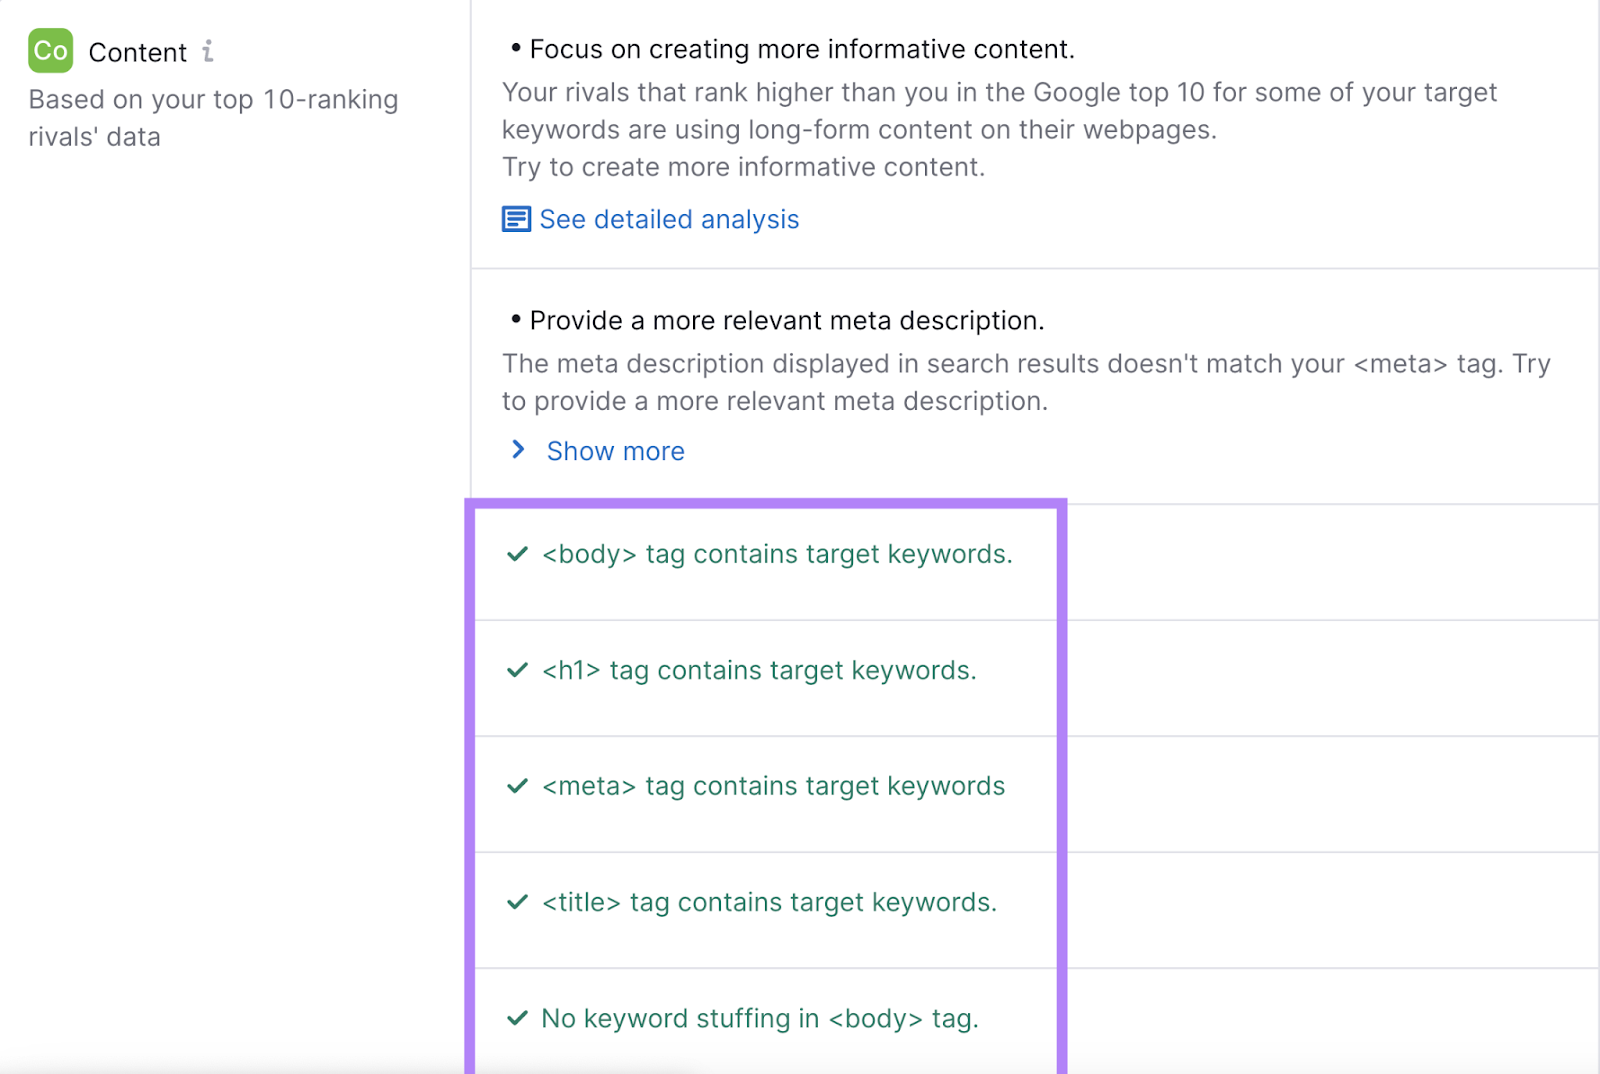Viewport: 1600px width, 1074px height.
Task: Click the title tag contains target keywords row
Action: coord(769,901)
